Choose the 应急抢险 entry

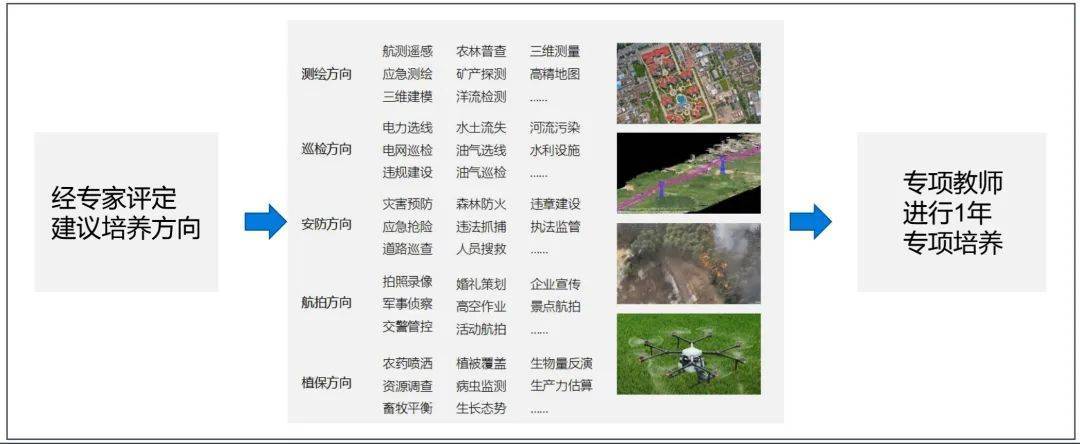pyautogui.click(x=408, y=226)
